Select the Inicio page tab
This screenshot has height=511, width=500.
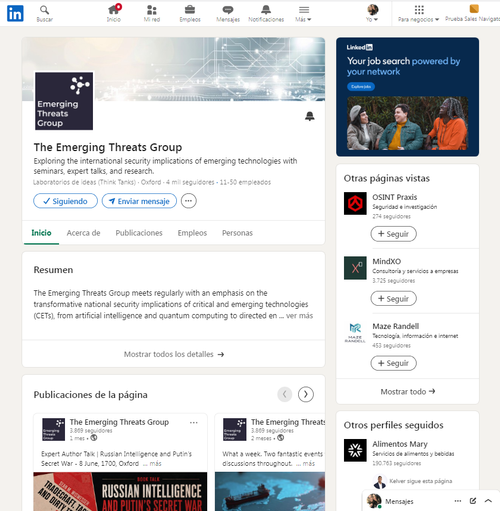pos(41,233)
